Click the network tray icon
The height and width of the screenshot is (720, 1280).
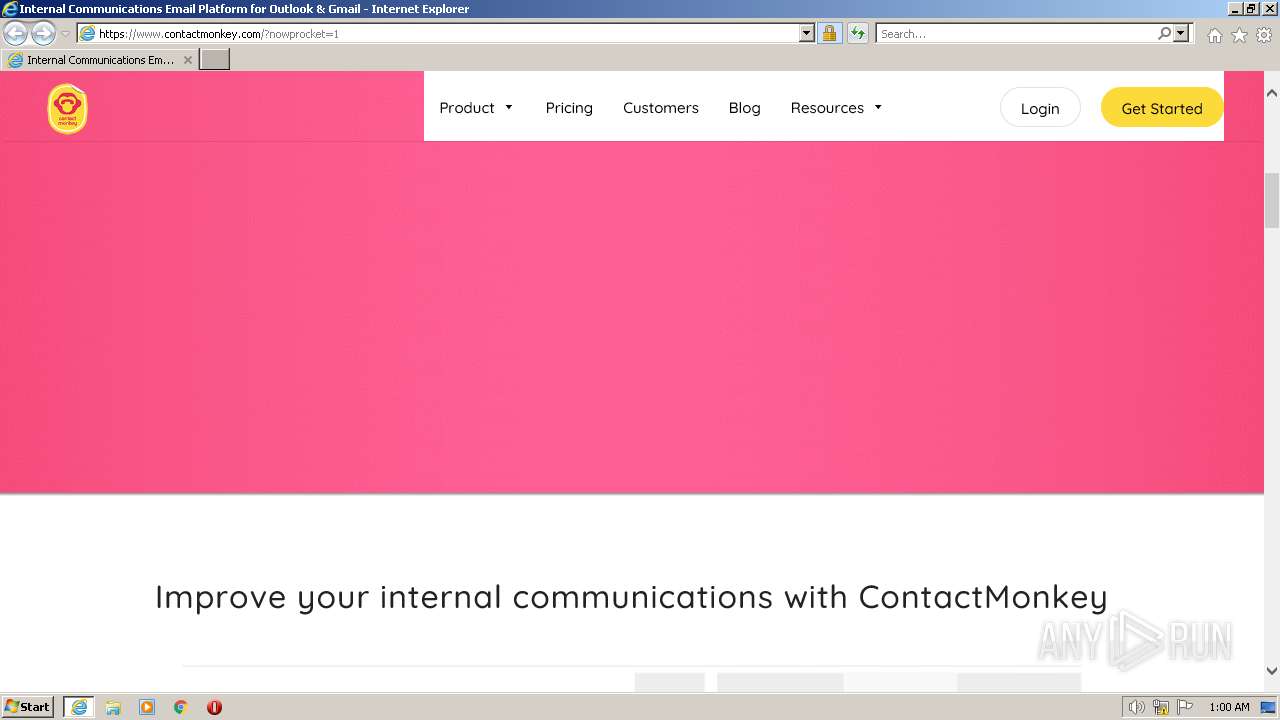pyautogui.click(x=1161, y=707)
